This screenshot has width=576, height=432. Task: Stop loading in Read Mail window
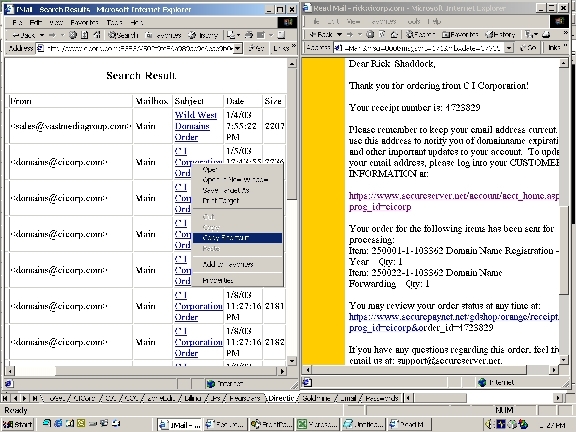370,35
